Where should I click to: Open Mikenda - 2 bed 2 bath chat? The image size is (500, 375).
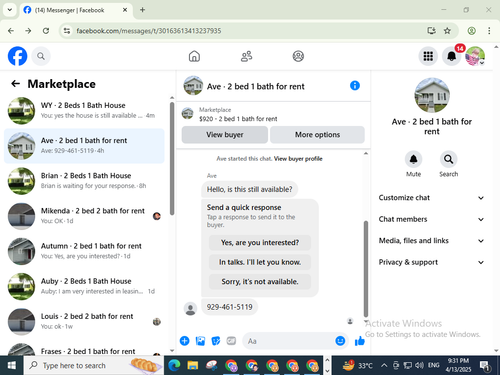[x=84, y=216]
